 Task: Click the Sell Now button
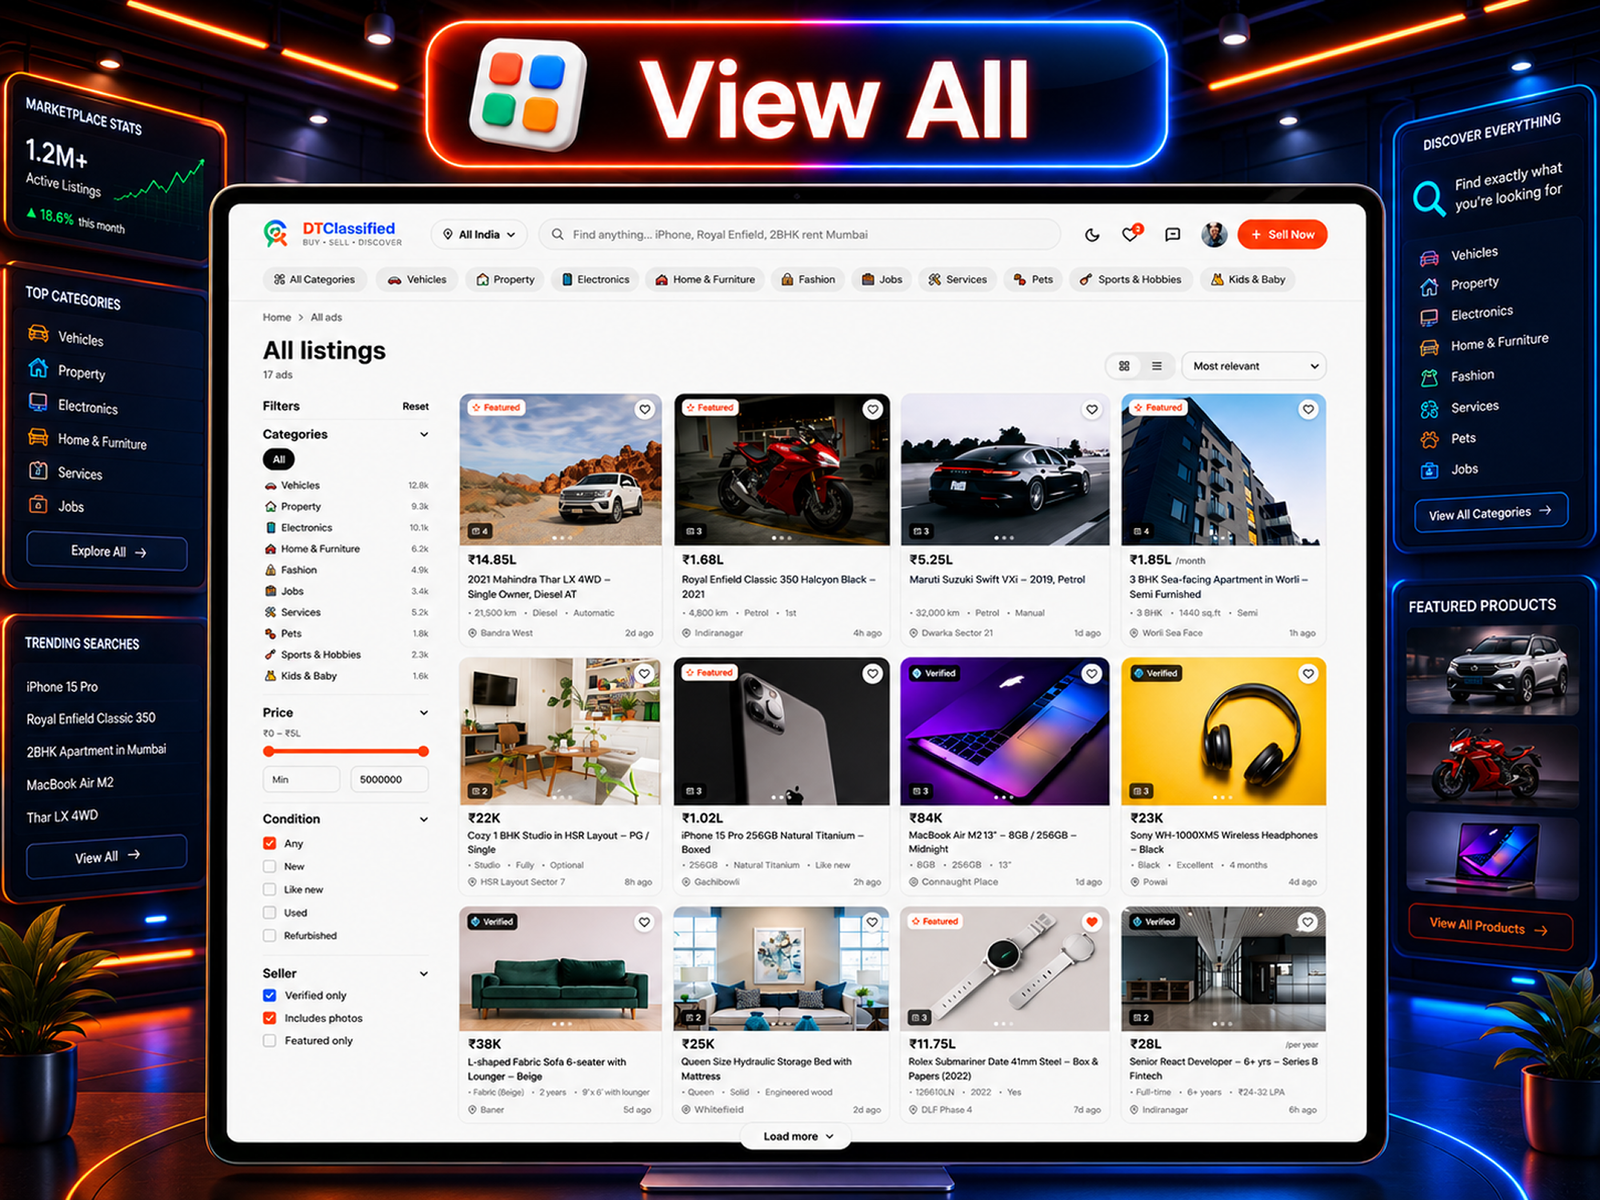[1282, 235]
